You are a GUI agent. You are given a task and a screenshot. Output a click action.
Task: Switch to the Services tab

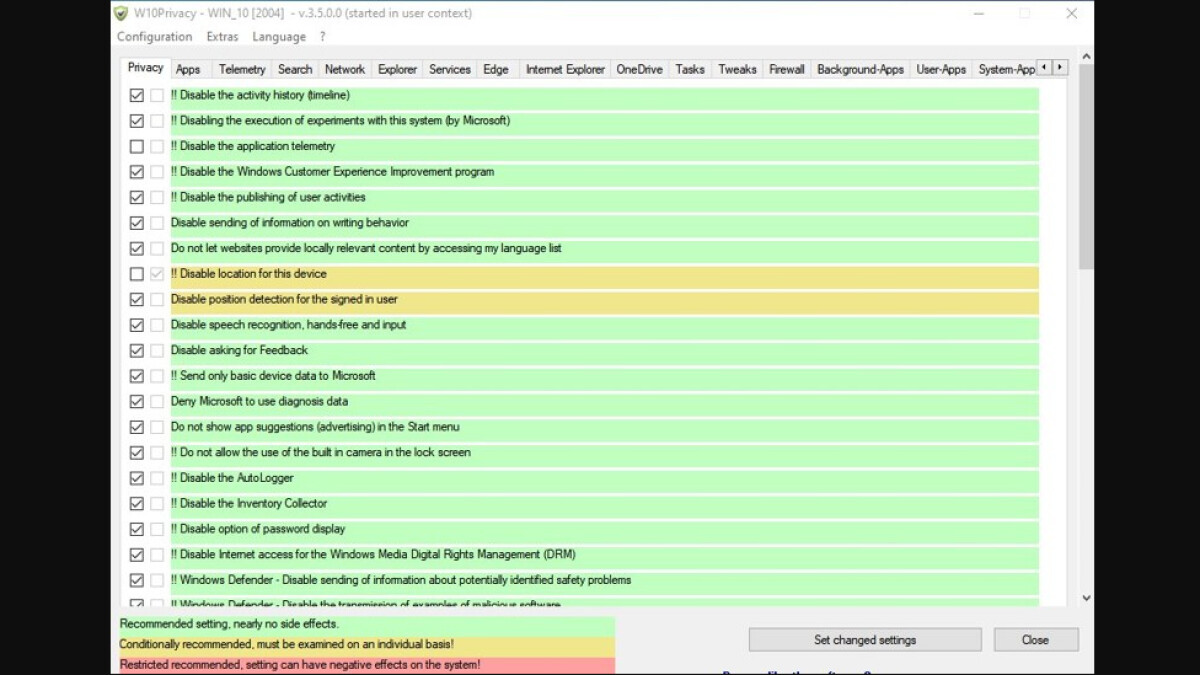[x=450, y=69]
